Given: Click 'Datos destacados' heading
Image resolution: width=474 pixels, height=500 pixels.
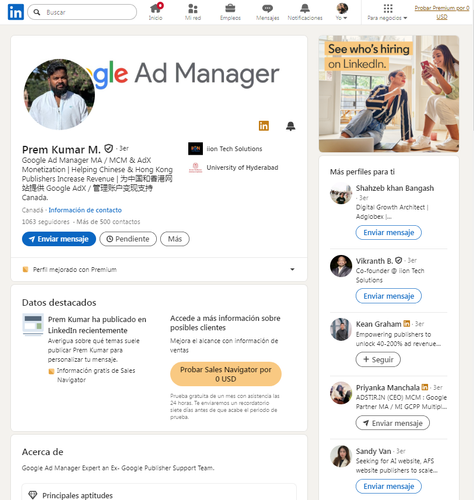Looking at the screenshot, I should click(59, 302).
